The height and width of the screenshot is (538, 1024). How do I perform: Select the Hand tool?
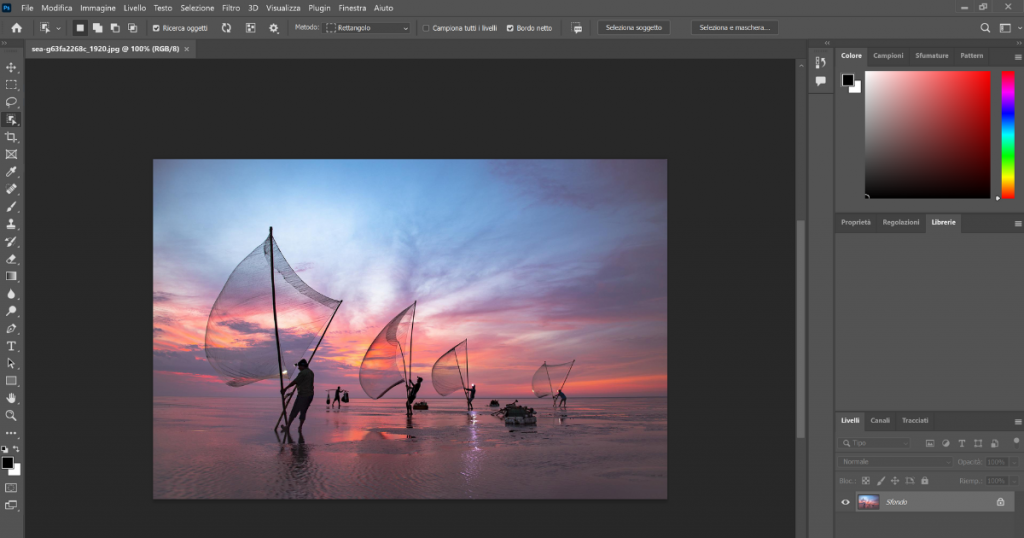[12, 398]
